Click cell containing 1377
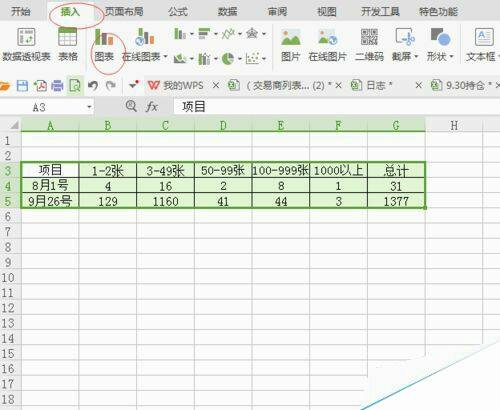The width and height of the screenshot is (500, 410). click(396, 201)
